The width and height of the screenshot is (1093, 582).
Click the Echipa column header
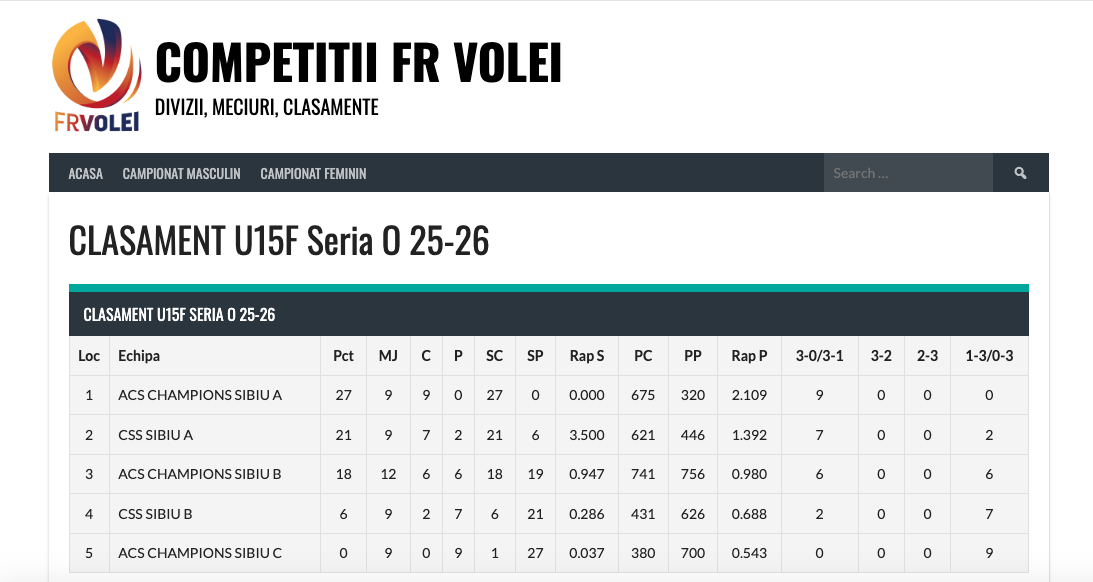pyautogui.click(x=139, y=356)
